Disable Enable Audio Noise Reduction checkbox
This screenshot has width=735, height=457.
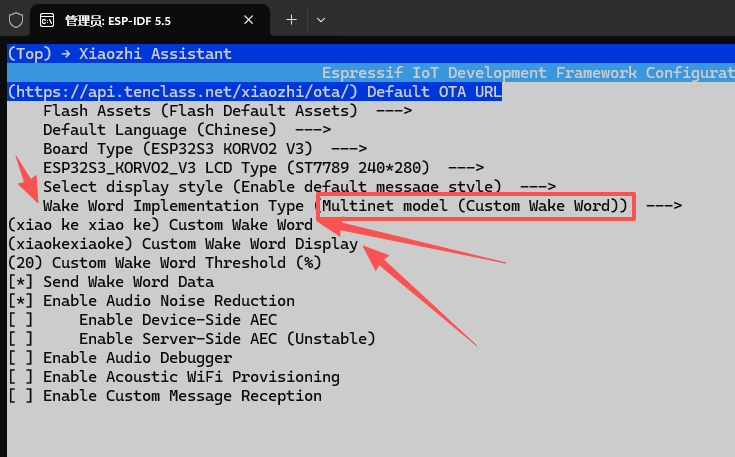click(x=20, y=301)
